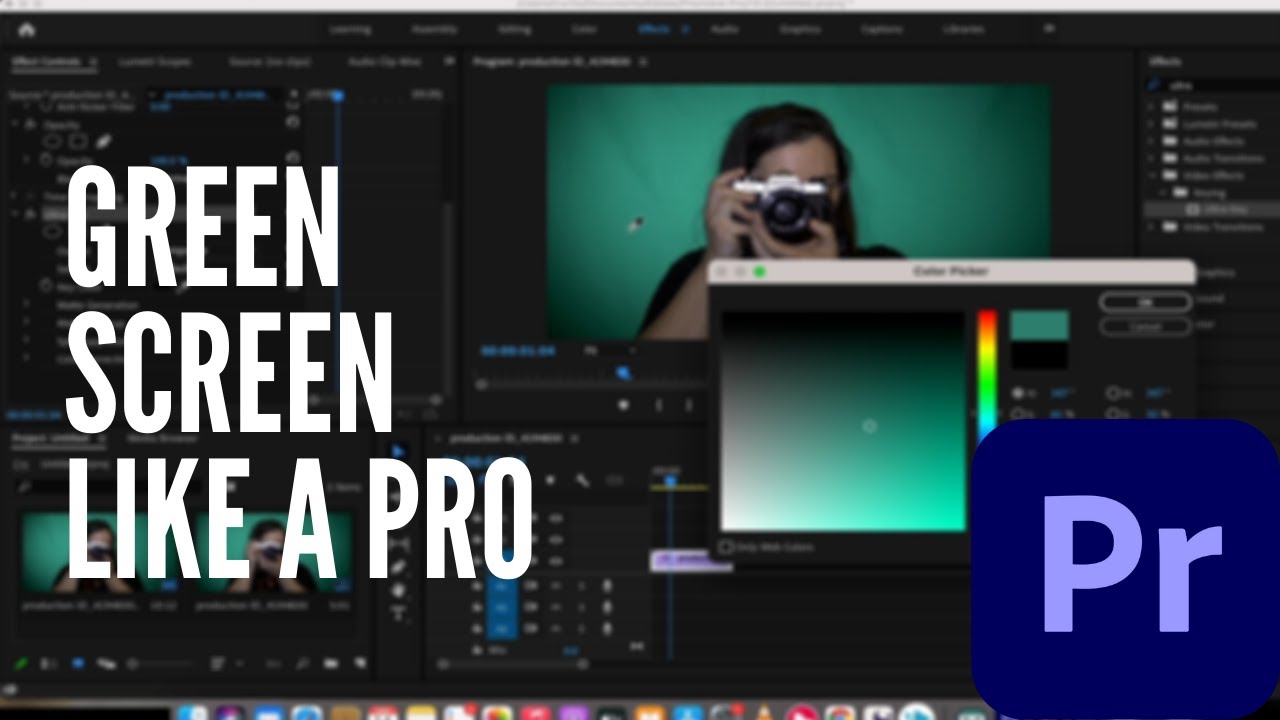Solo the top audio track

[580, 585]
